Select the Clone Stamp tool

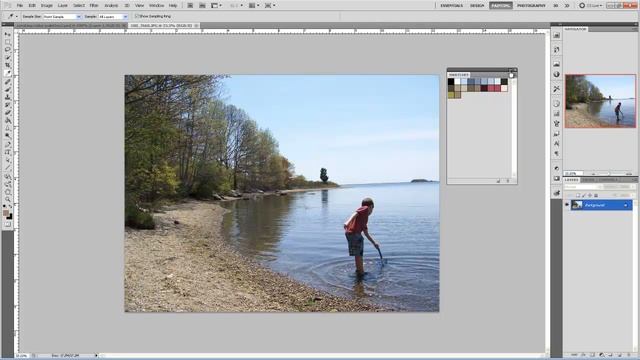8,98
